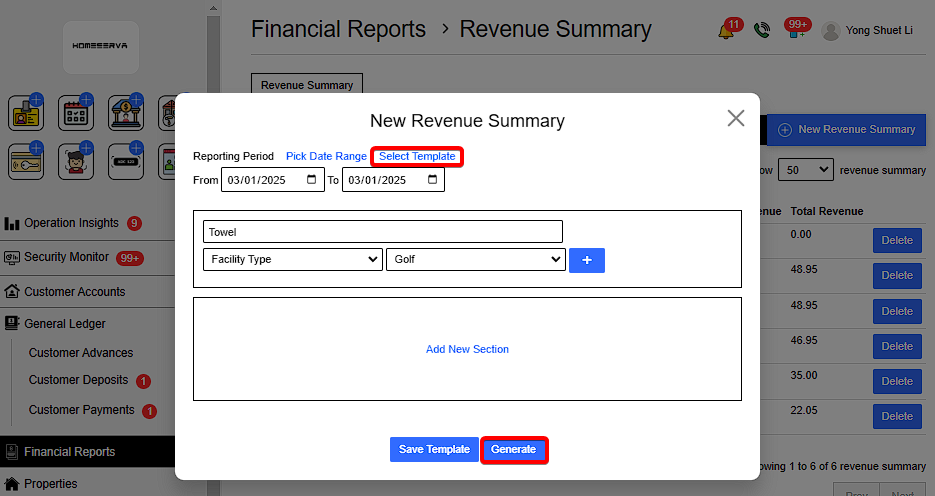Open the rows-per-page dropdown showing 50
The width and height of the screenshot is (935, 496).
click(x=806, y=170)
